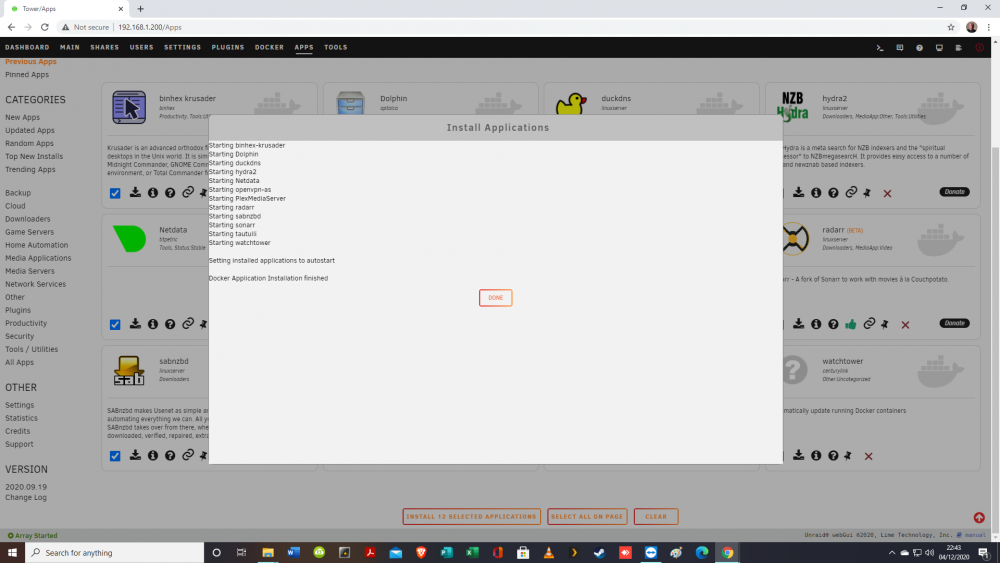Open the Main menu tab
This screenshot has height=563, width=1000.
click(70, 47)
